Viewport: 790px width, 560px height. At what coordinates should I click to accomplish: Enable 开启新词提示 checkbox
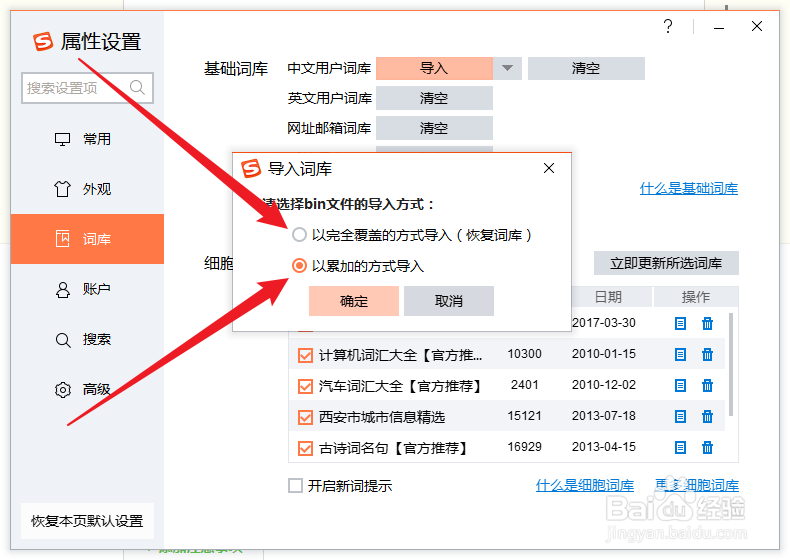(295, 486)
